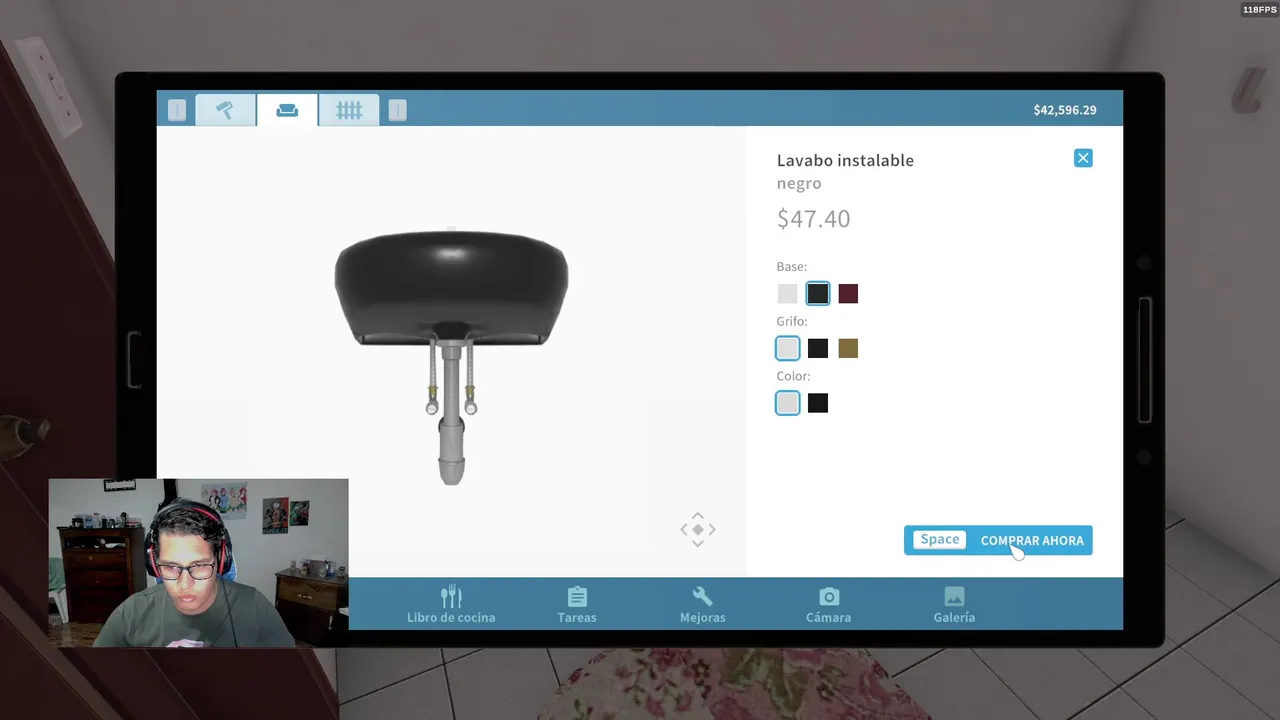Viewport: 1280px width, 720px height.
Task: Select the furniture sofa tab
Action: tap(287, 110)
